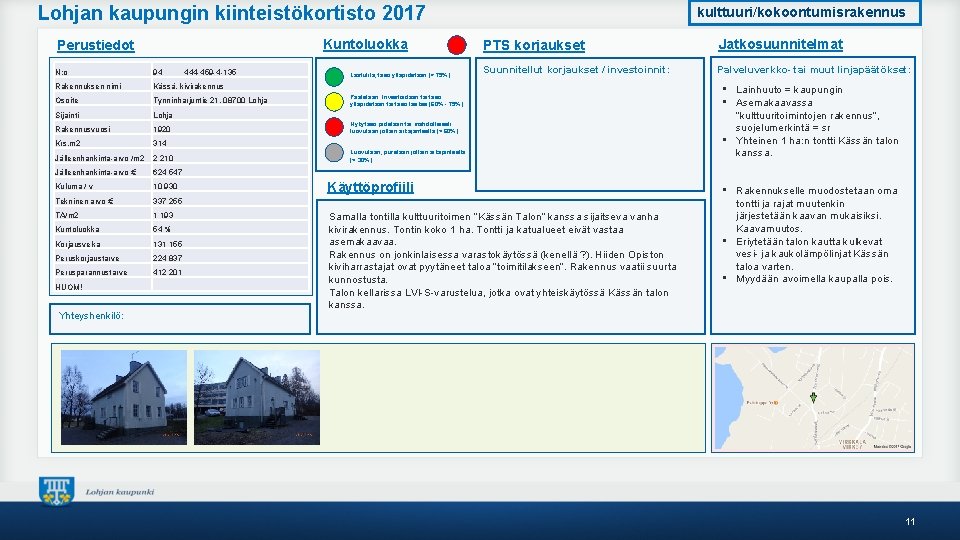Select the green circle in the Kuntoluokka legend
This screenshot has height=540, width=960.
click(x=334, y=77)
